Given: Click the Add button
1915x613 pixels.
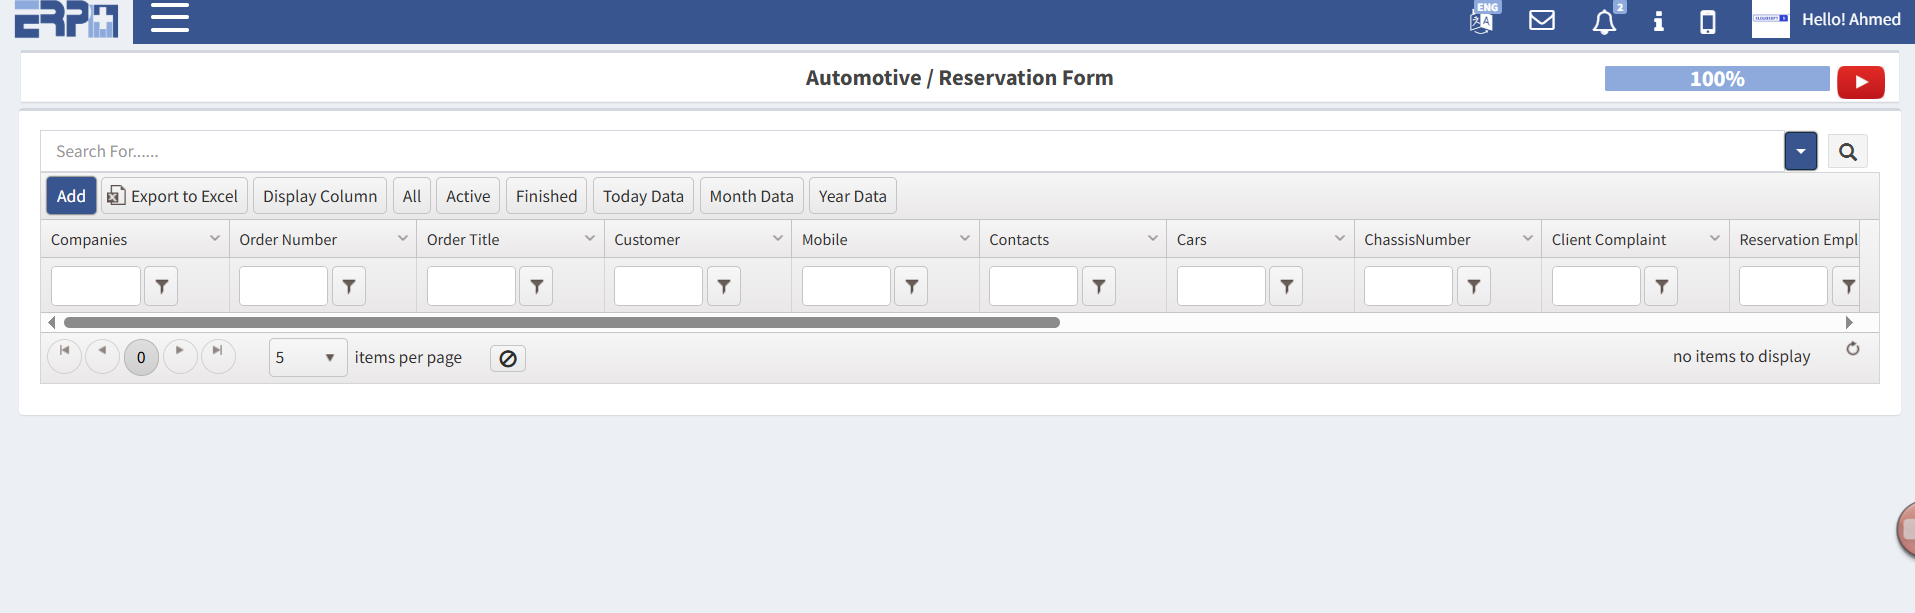Looking at the screenshot, I should 71,196.
